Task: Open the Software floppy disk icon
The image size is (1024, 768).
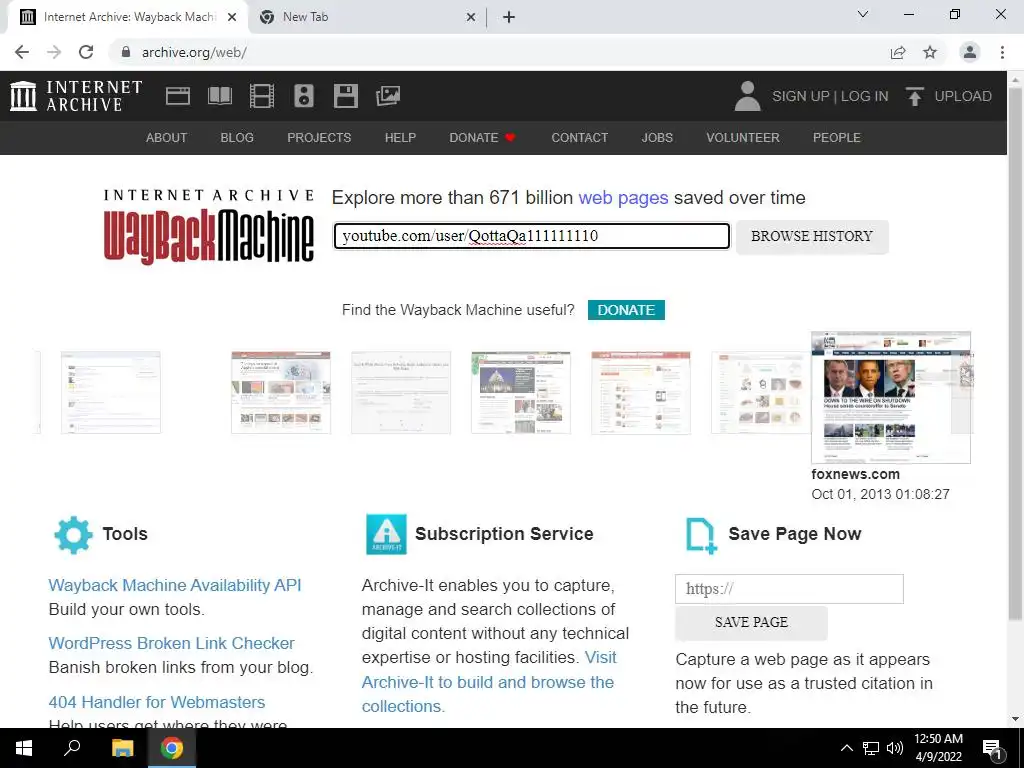Action: [x=345, y=96]
